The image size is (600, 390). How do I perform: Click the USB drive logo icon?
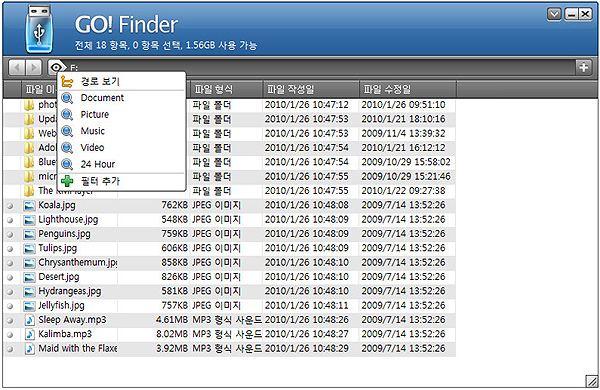pos(39,29)
